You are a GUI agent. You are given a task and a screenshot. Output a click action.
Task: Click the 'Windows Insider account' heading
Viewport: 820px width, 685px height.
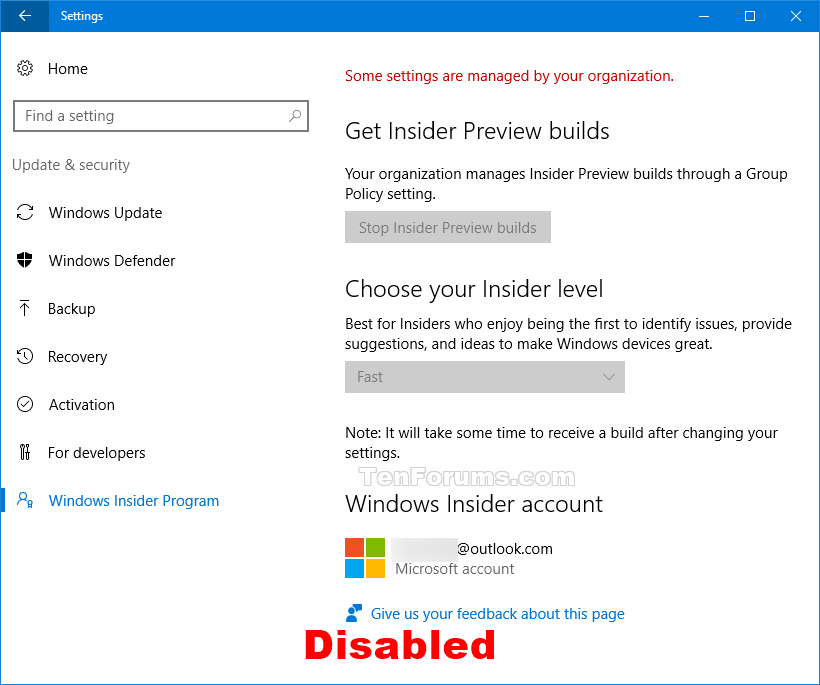[474, 504]
